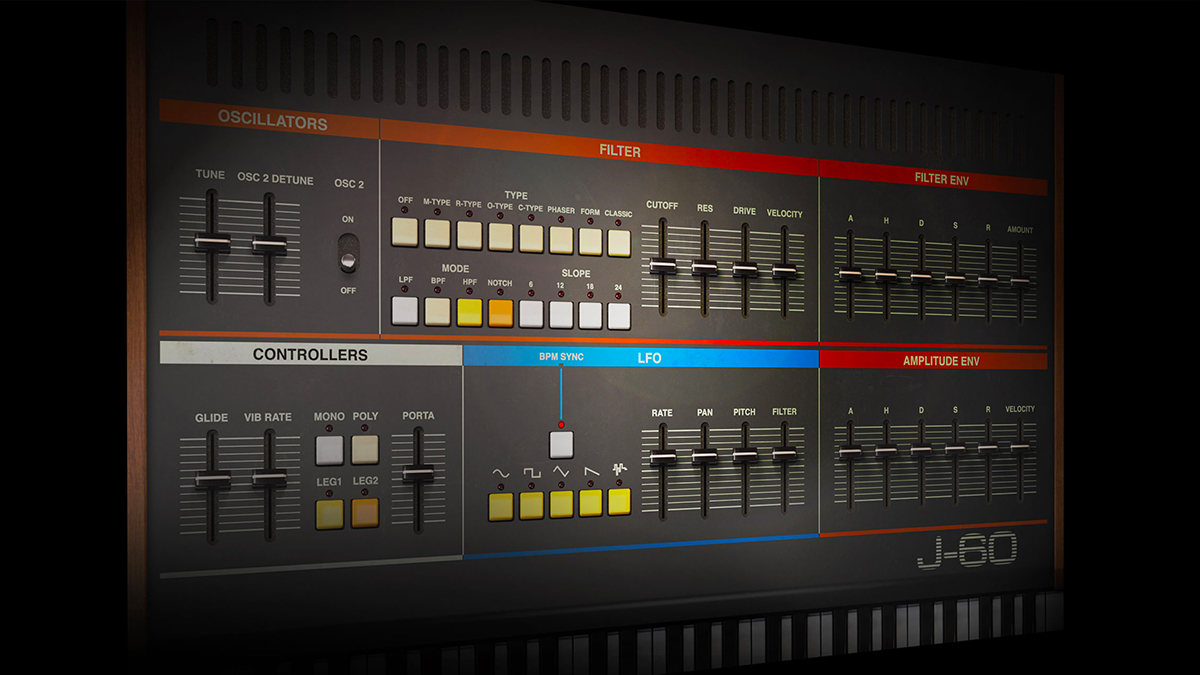Viewport: 1200px width, 675px height.
Task: Select the CLASSIC filter type
Action: click(x=619, y=243)
